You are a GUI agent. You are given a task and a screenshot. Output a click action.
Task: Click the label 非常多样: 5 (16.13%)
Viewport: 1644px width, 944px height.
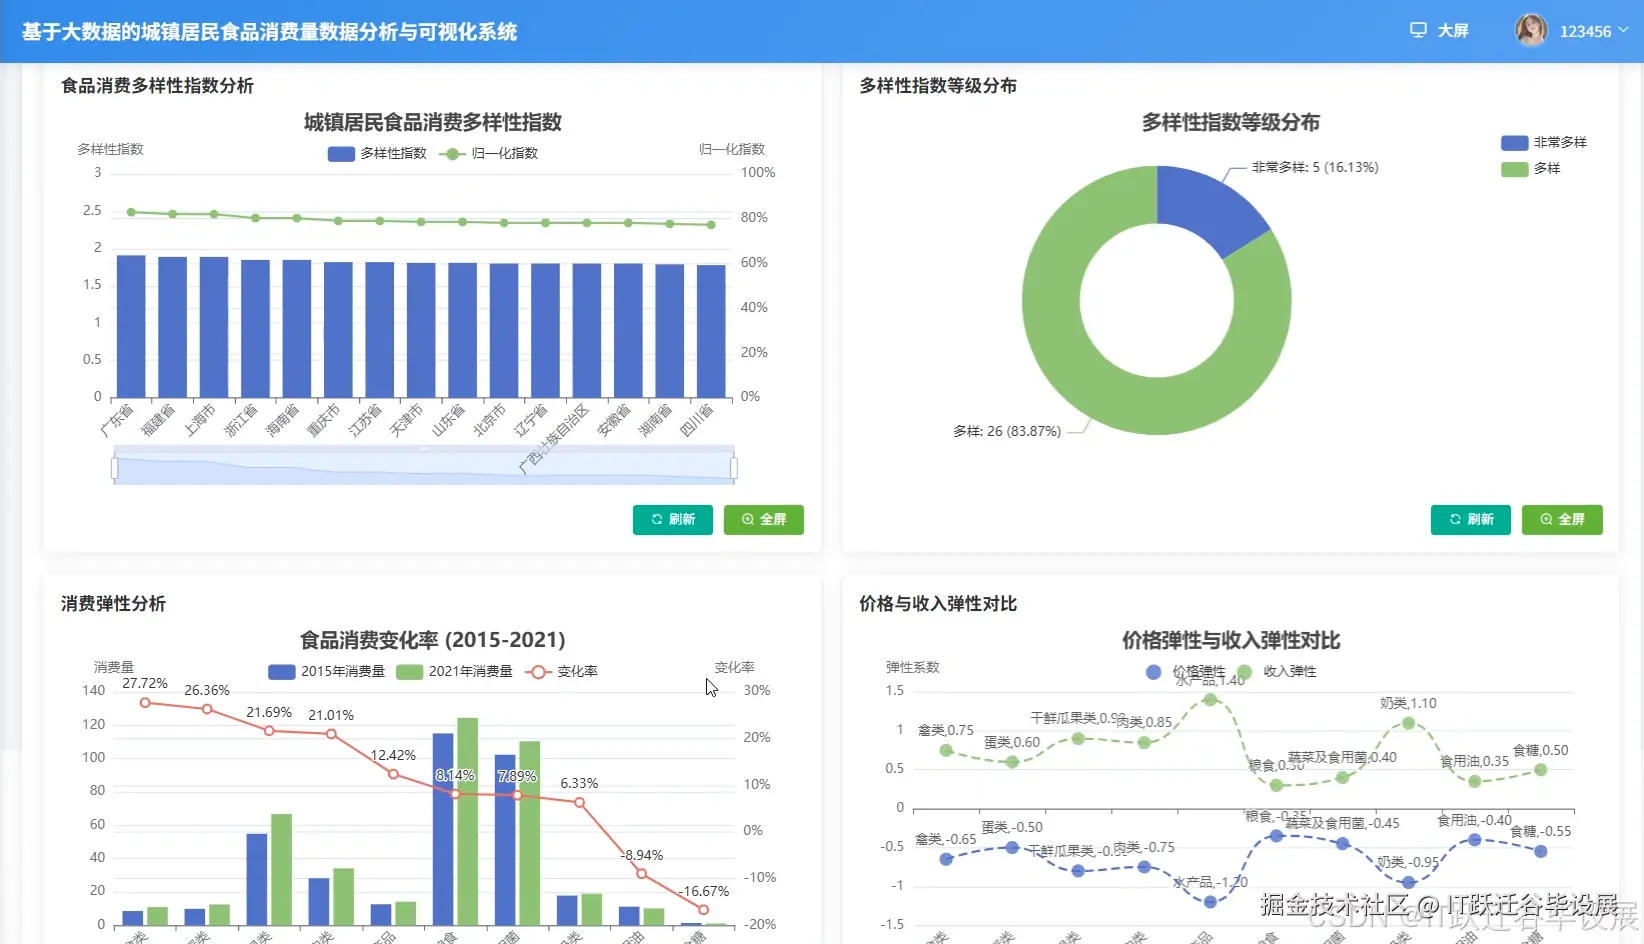1315,167
